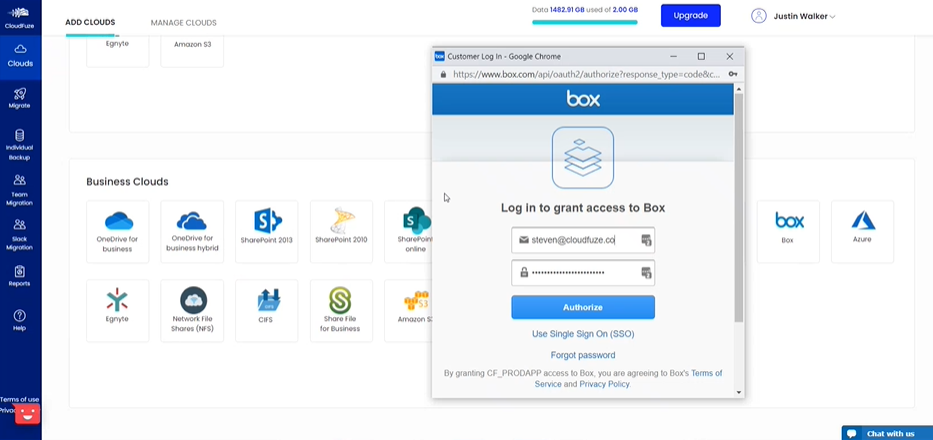Open Slack Migration in sidebar

(x=20, y=235)
